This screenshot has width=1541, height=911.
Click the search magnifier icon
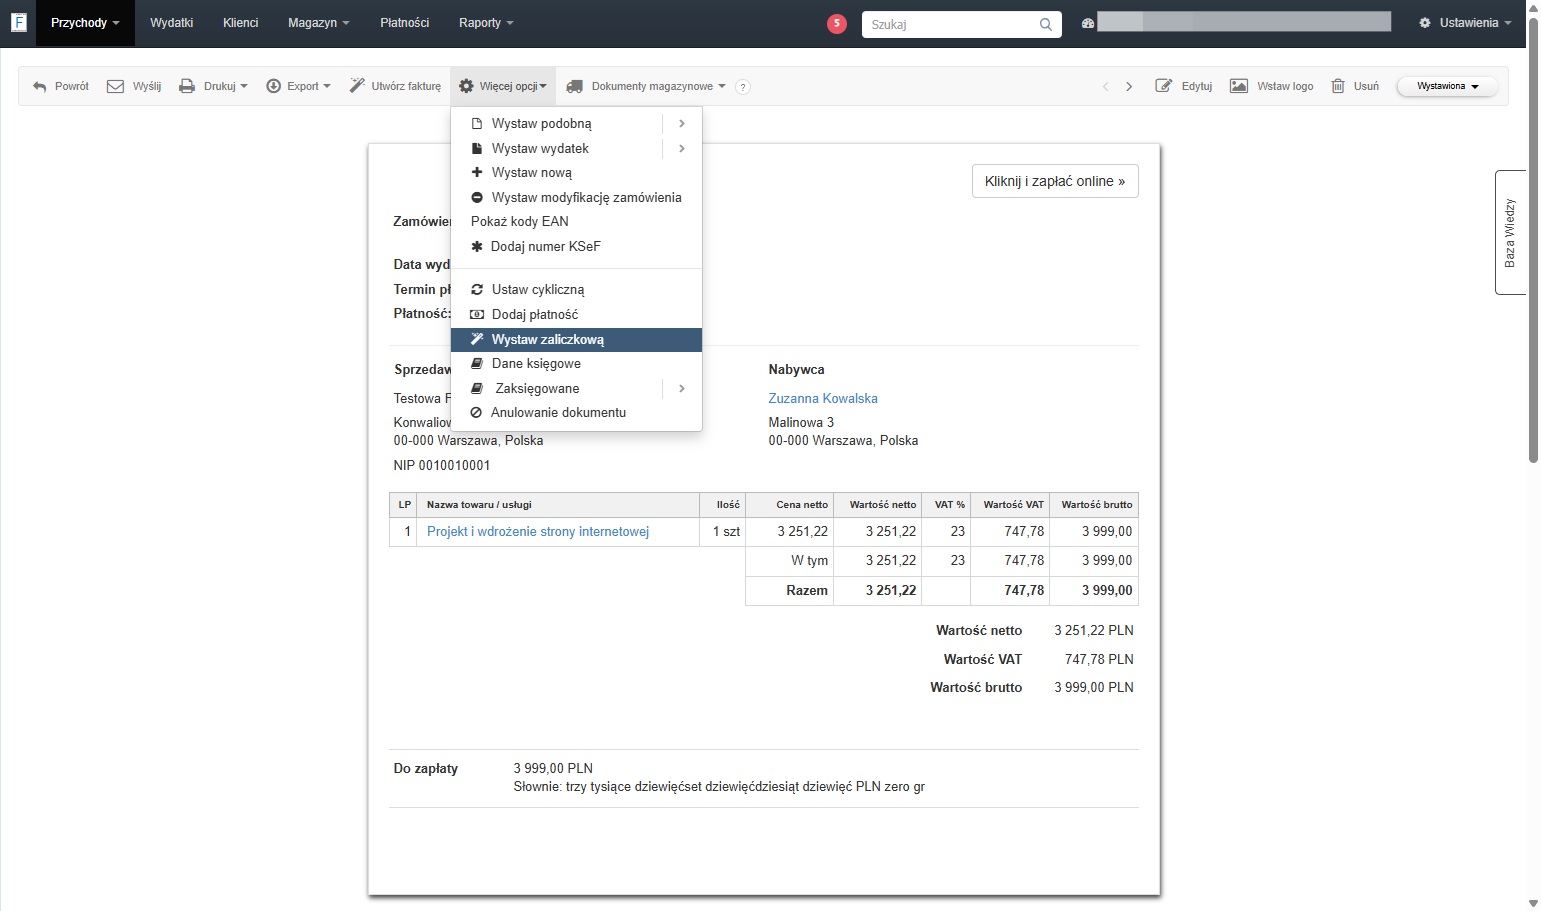pos(1046,24)
